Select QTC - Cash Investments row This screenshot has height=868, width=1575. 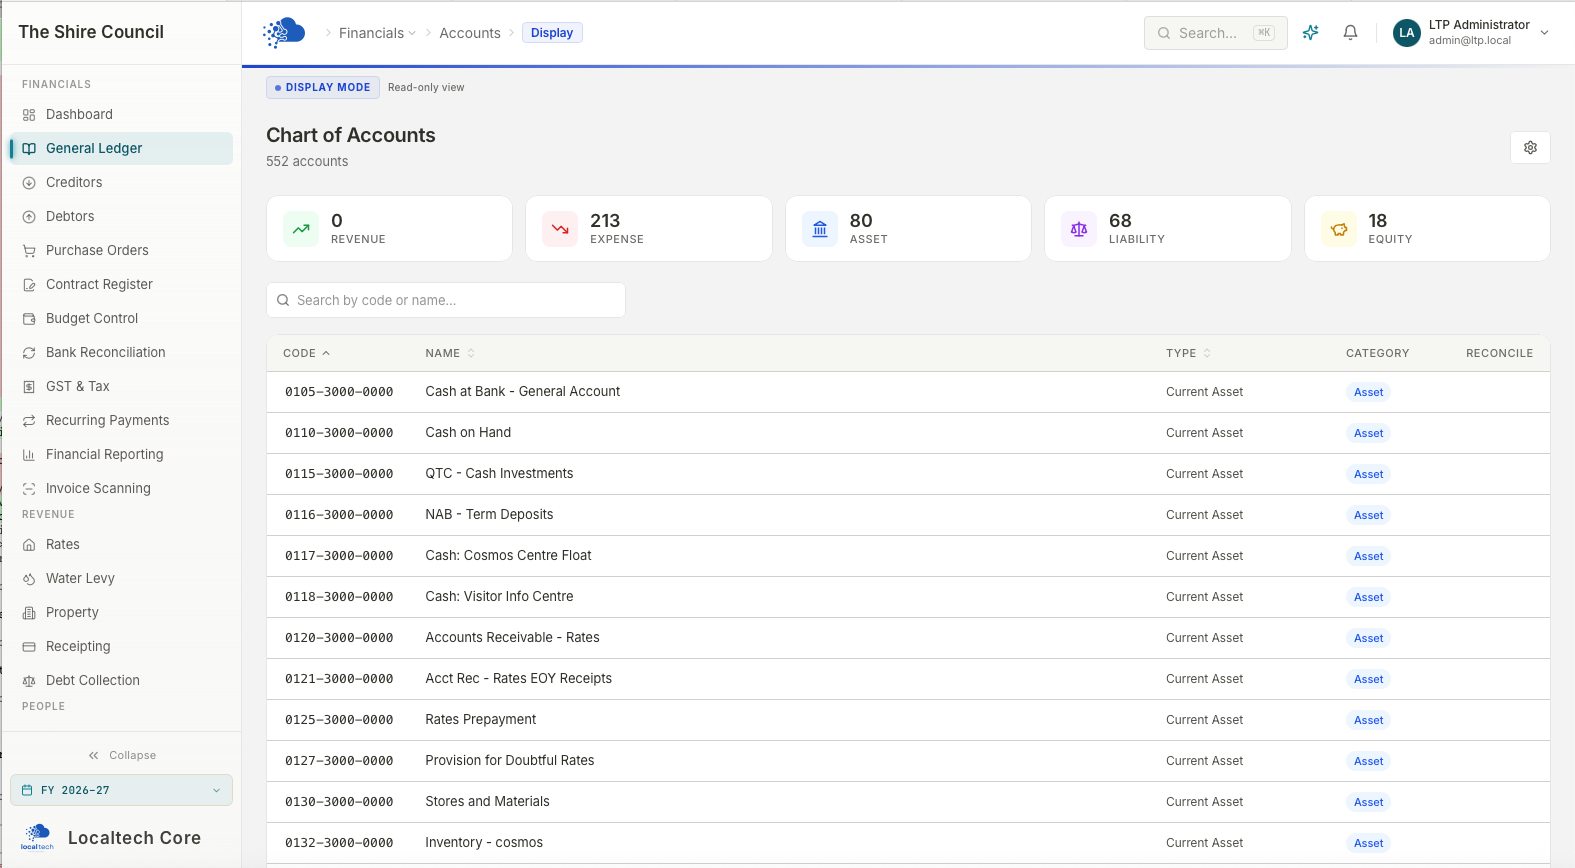coord(908,474)
